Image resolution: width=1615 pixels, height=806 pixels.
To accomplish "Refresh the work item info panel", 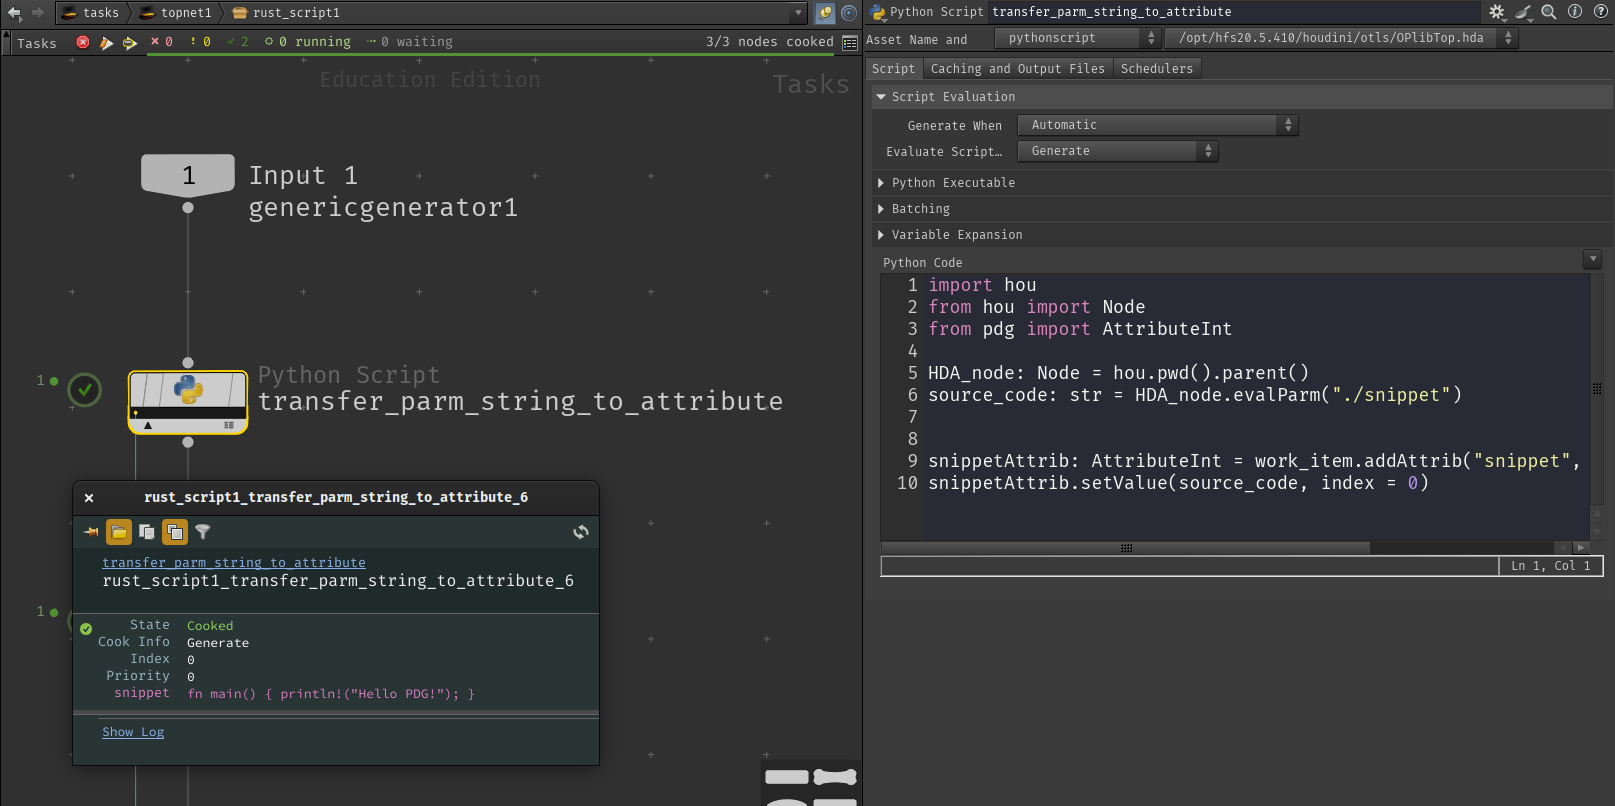I will click(581, 532).
